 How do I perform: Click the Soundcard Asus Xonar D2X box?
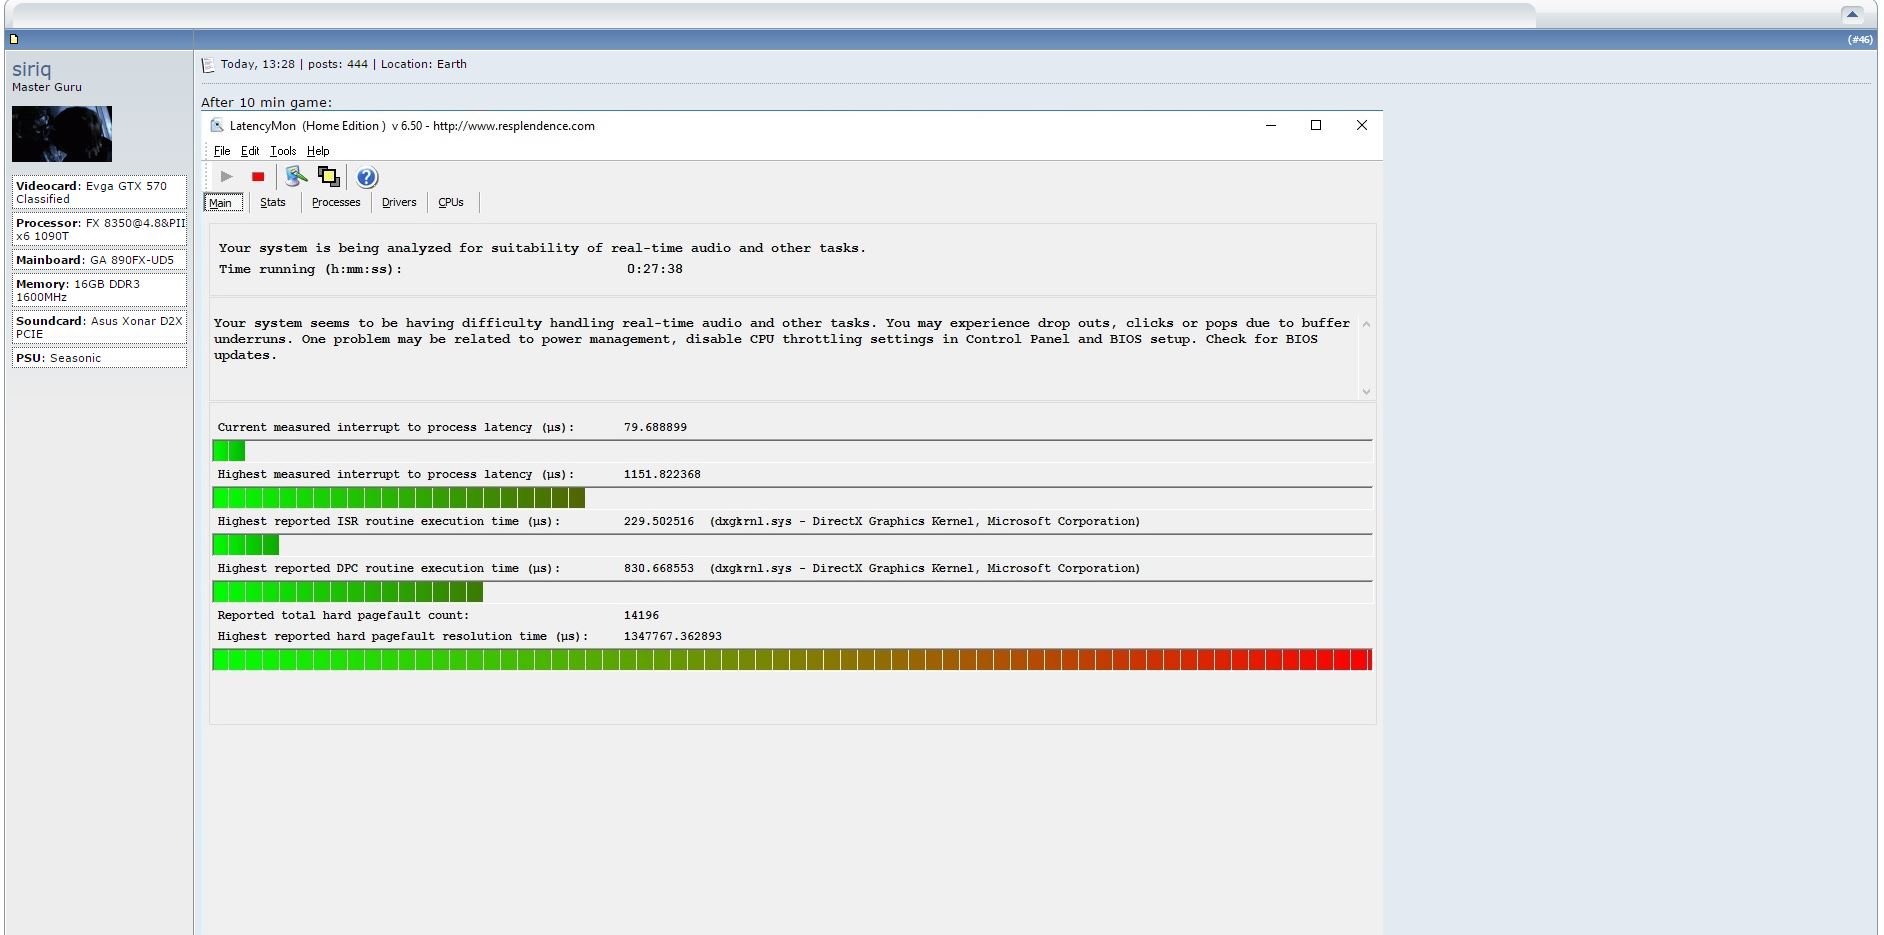(x=99, y=327)
